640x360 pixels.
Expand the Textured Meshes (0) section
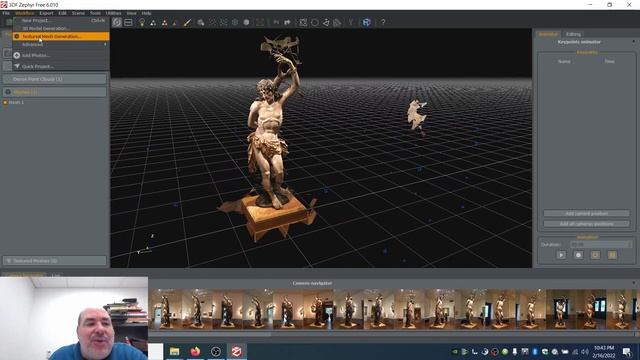tap(55, 260)
